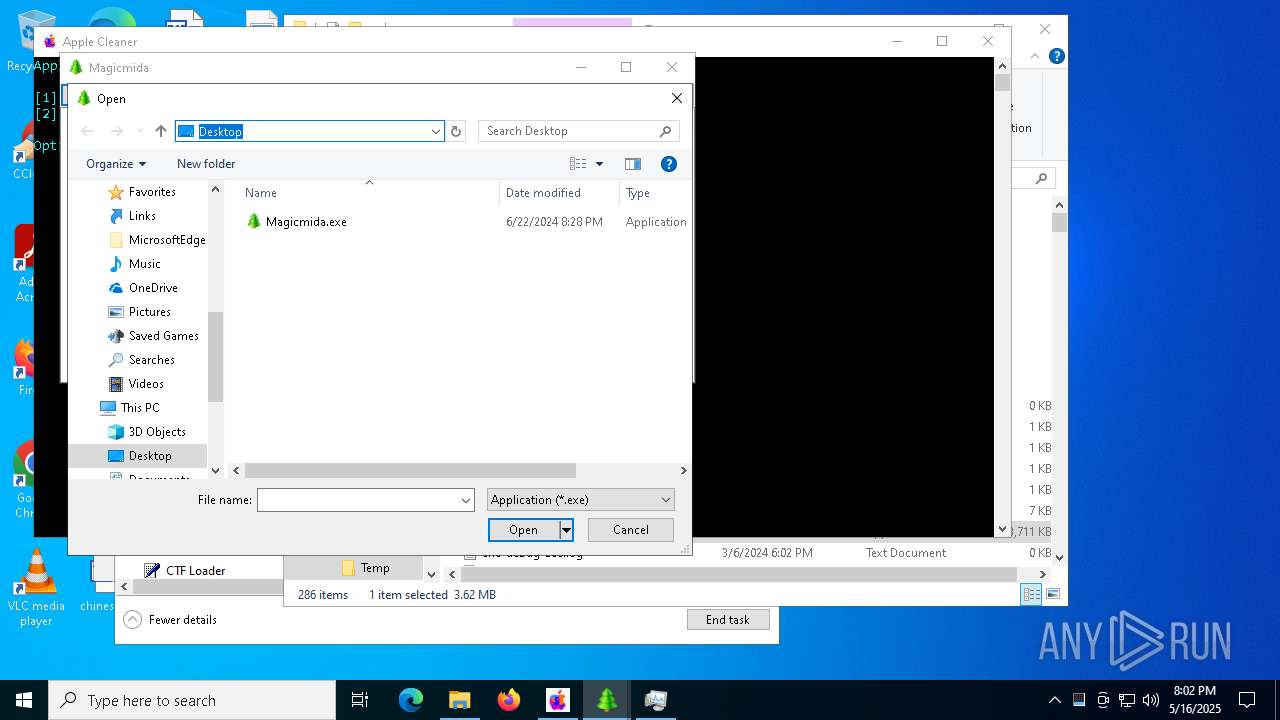Expand the address bar path dropdown
This screenshot has height=720, width=1280.
pyautogui.click(x=435, y=131)
